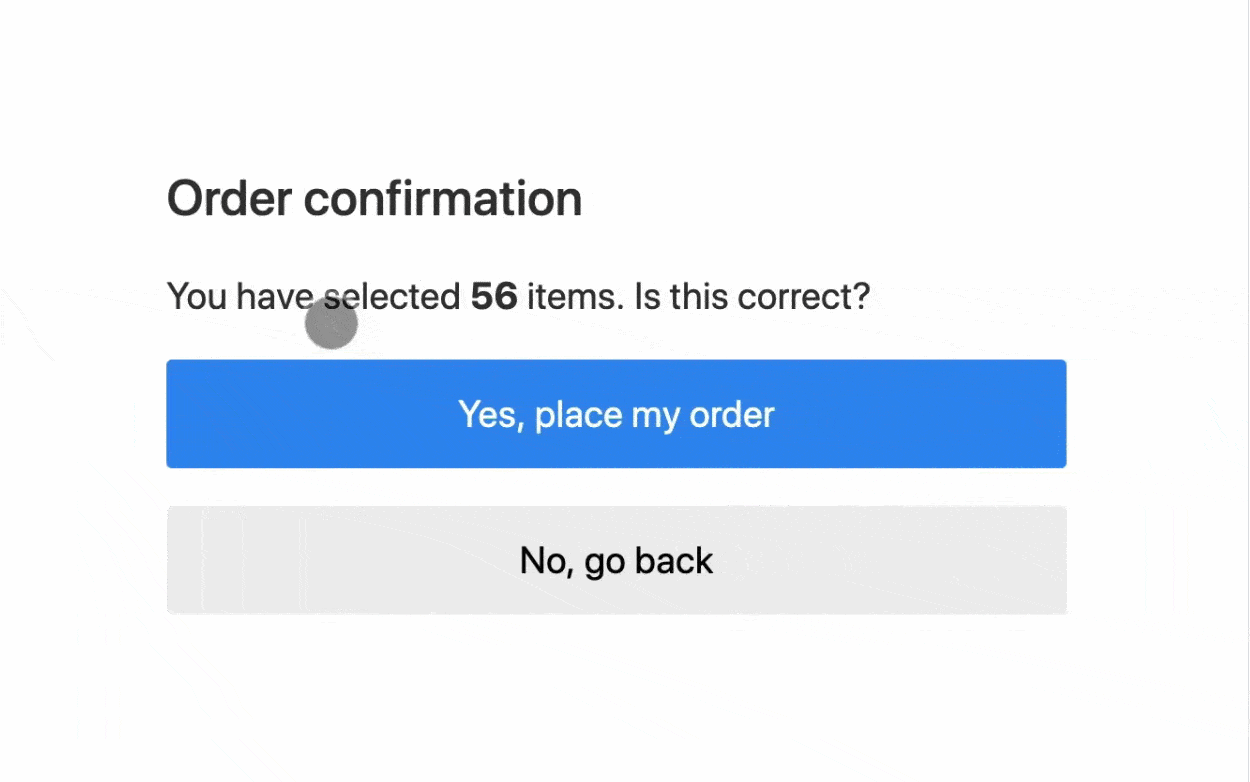This screenshot has width=1250, height=782.
Task: Click the bold number 56
Action: pos(494,297)
